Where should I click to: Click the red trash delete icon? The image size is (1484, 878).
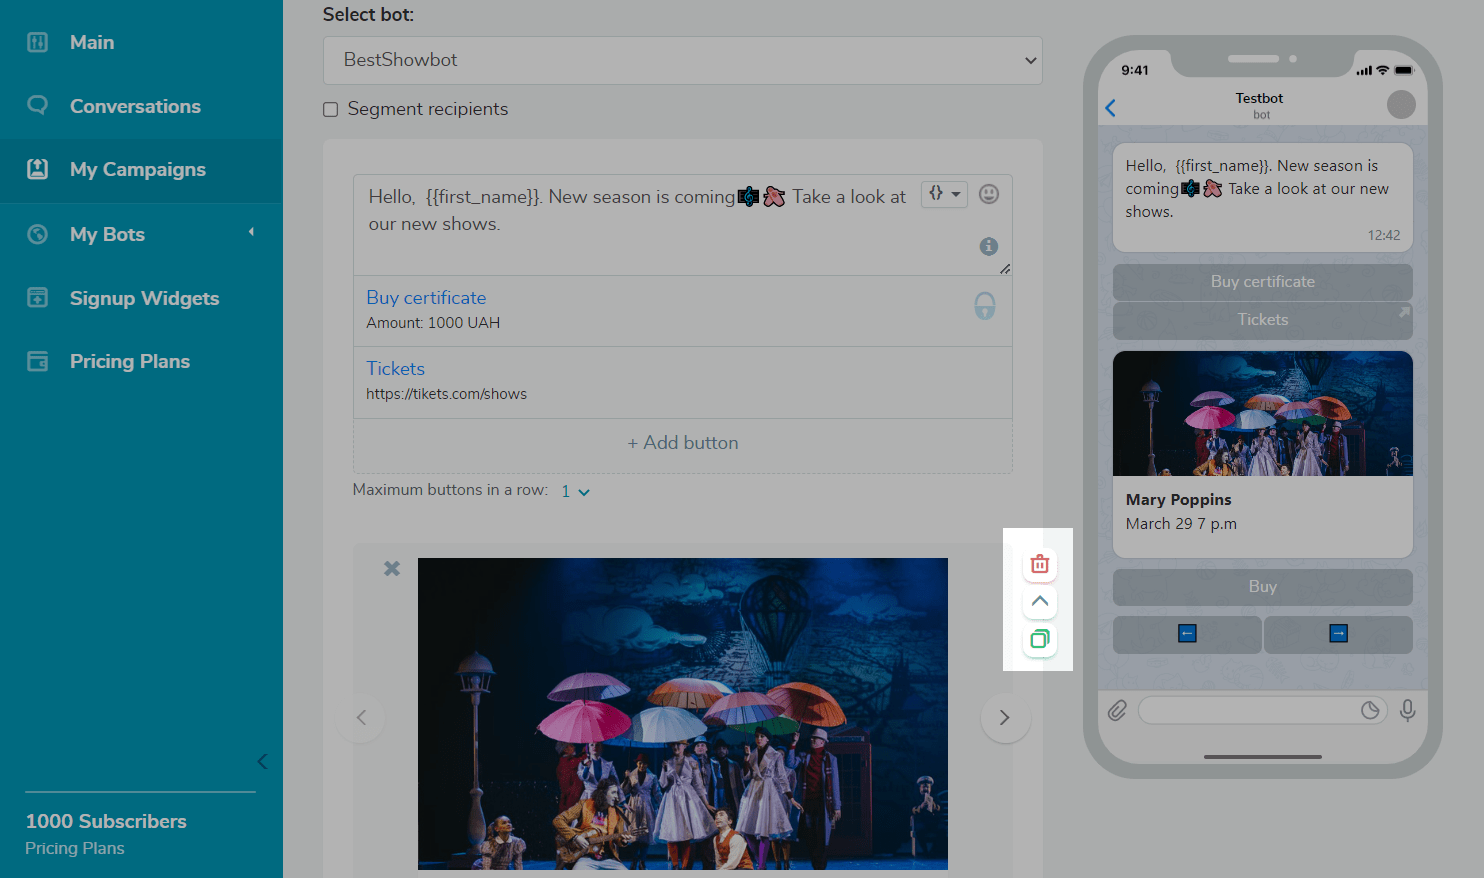tap(1039, 565)
